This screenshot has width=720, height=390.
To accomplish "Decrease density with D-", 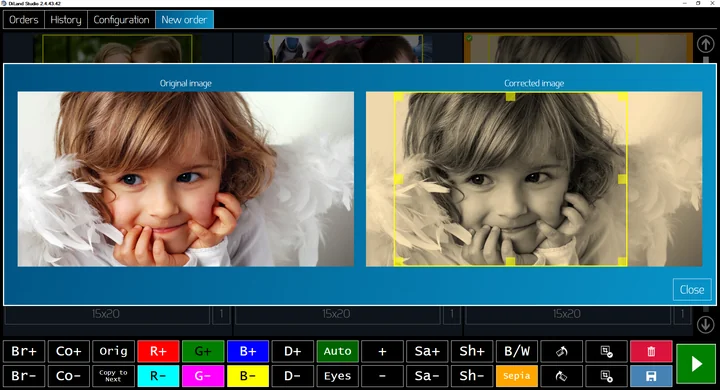I will click(x=292, y=376).
